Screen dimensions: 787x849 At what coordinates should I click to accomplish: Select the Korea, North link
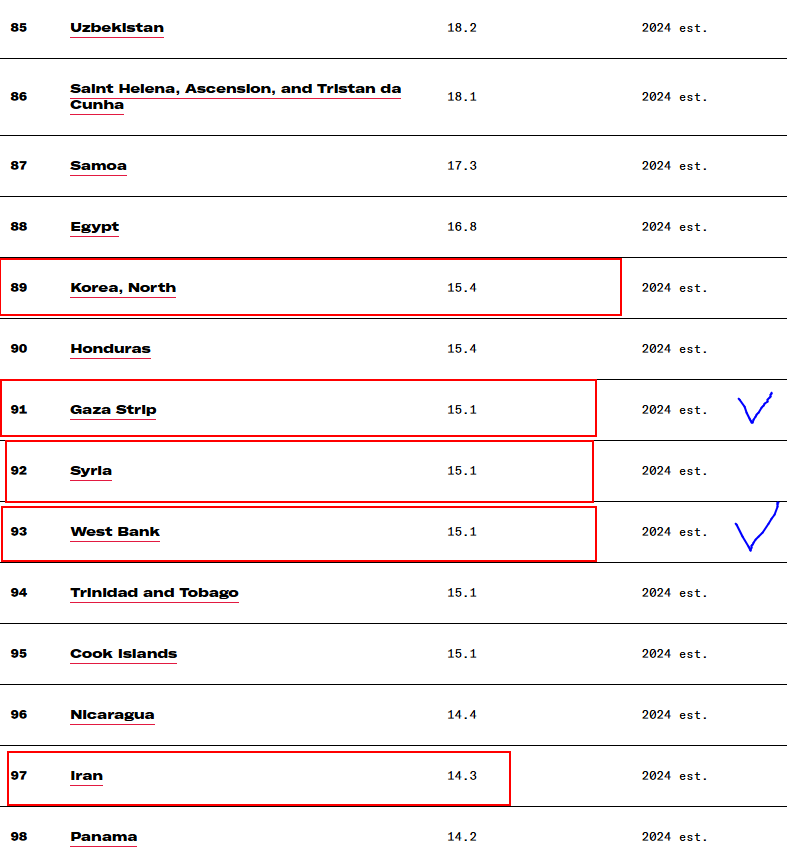(123, 288)
